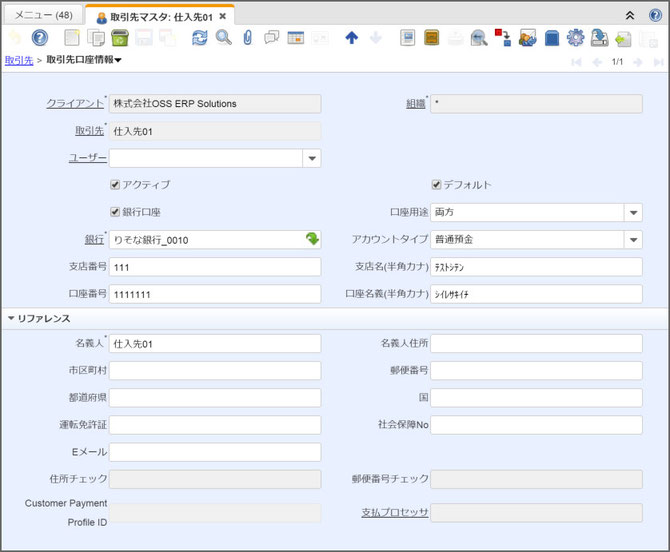Toggle grid view with the table icon
Screen dimensions: 670x552
[296, 38]
